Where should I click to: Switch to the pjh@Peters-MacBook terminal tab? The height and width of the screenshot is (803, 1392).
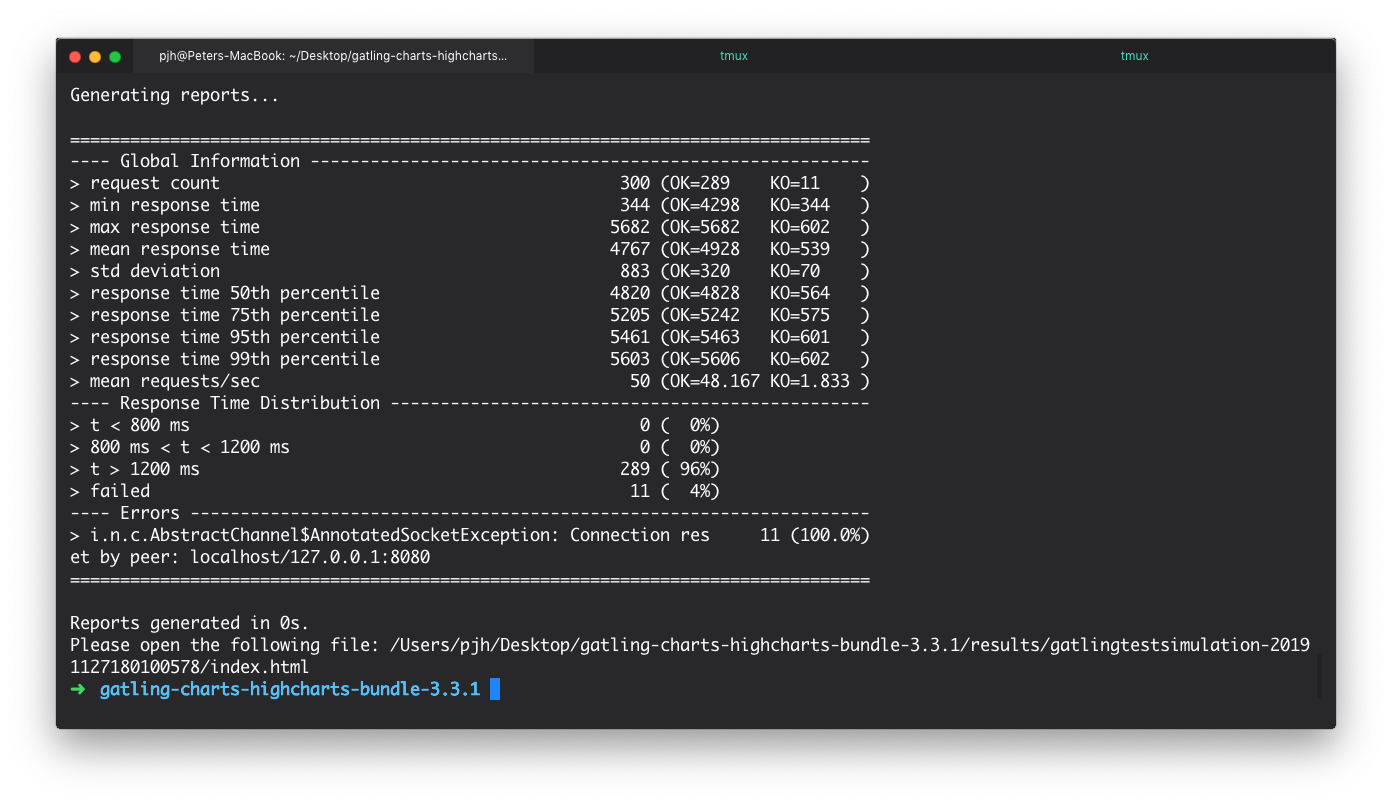(333, 56)
